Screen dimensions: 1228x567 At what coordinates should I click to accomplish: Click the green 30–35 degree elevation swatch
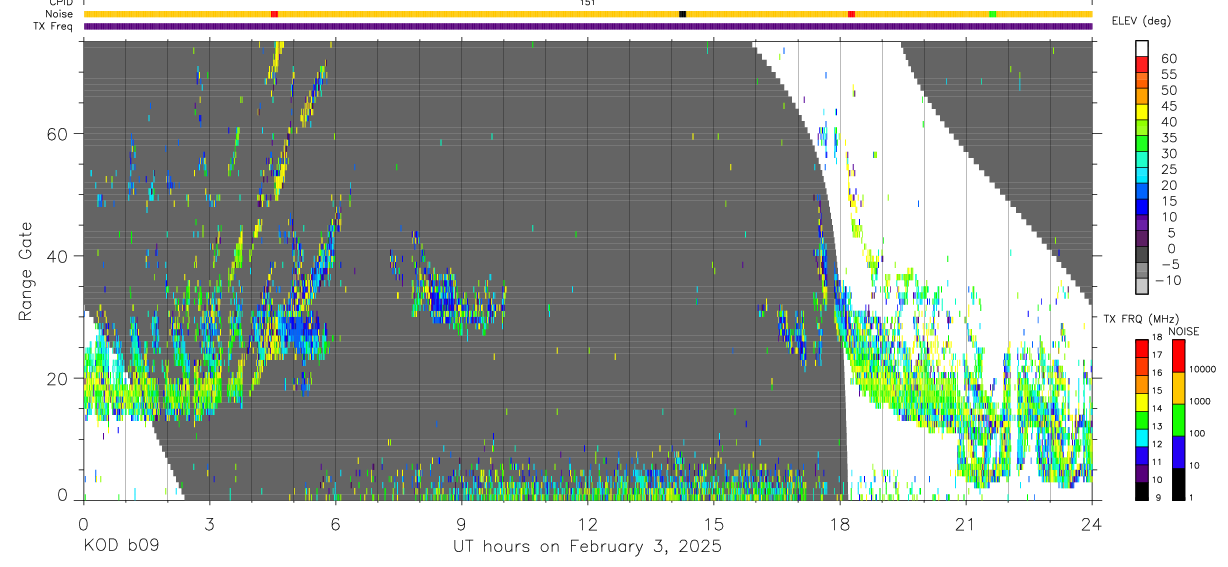point(1142,143)
